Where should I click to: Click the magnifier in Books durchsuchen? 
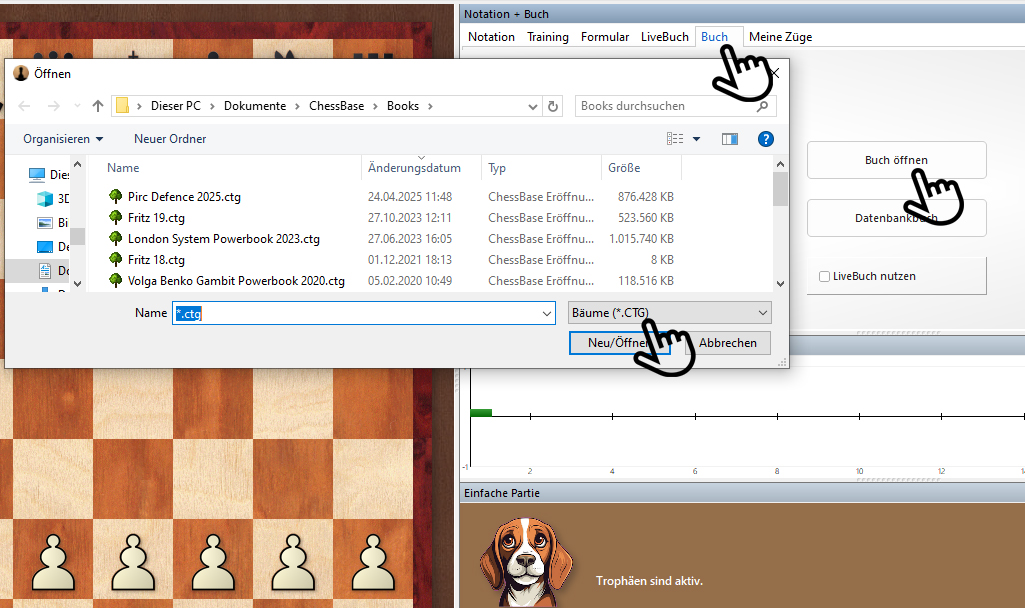pos(762,105)
